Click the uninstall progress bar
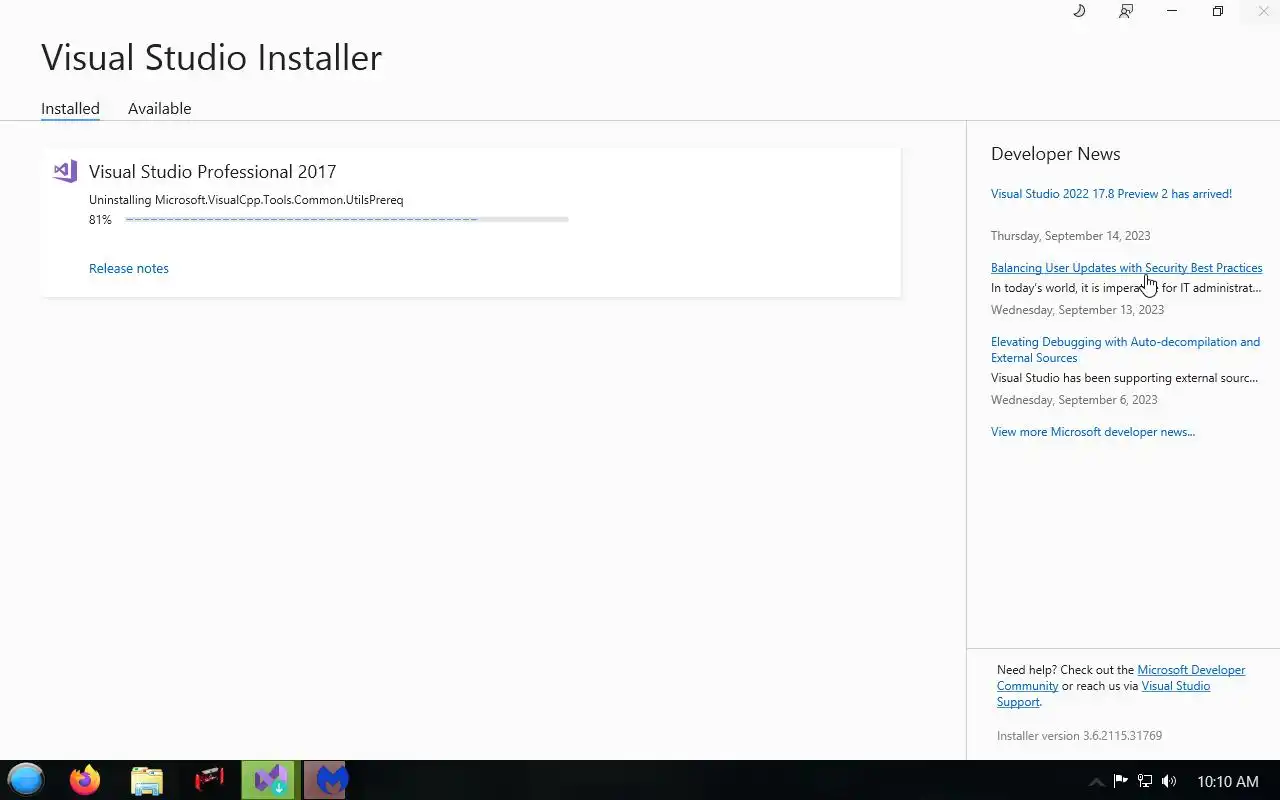Viewport: 1280px width, 800px height. click(347, 219)
